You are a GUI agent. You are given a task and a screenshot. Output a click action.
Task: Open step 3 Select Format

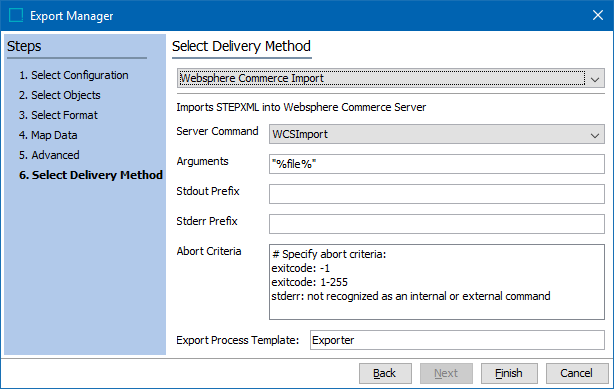click(58, 115)
